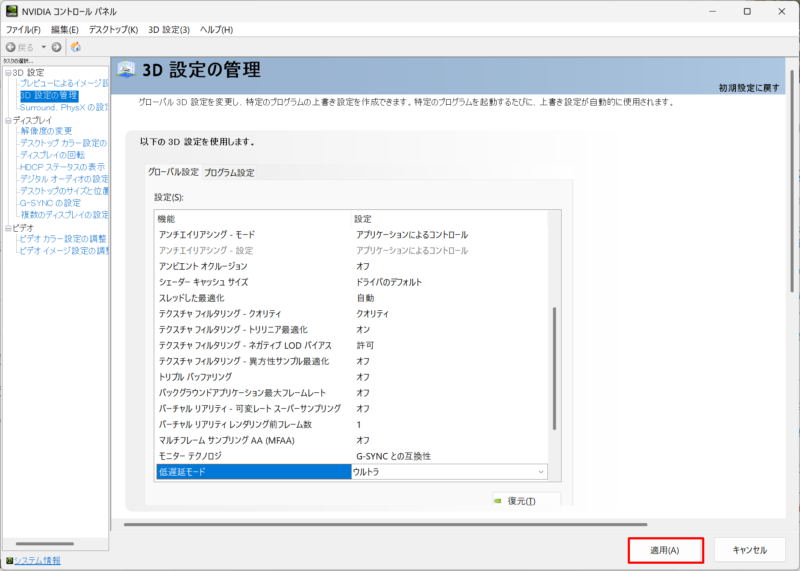
Task: Click the main page vertical scrollbar
Action: pyautogui.click(x=792, y=181)
